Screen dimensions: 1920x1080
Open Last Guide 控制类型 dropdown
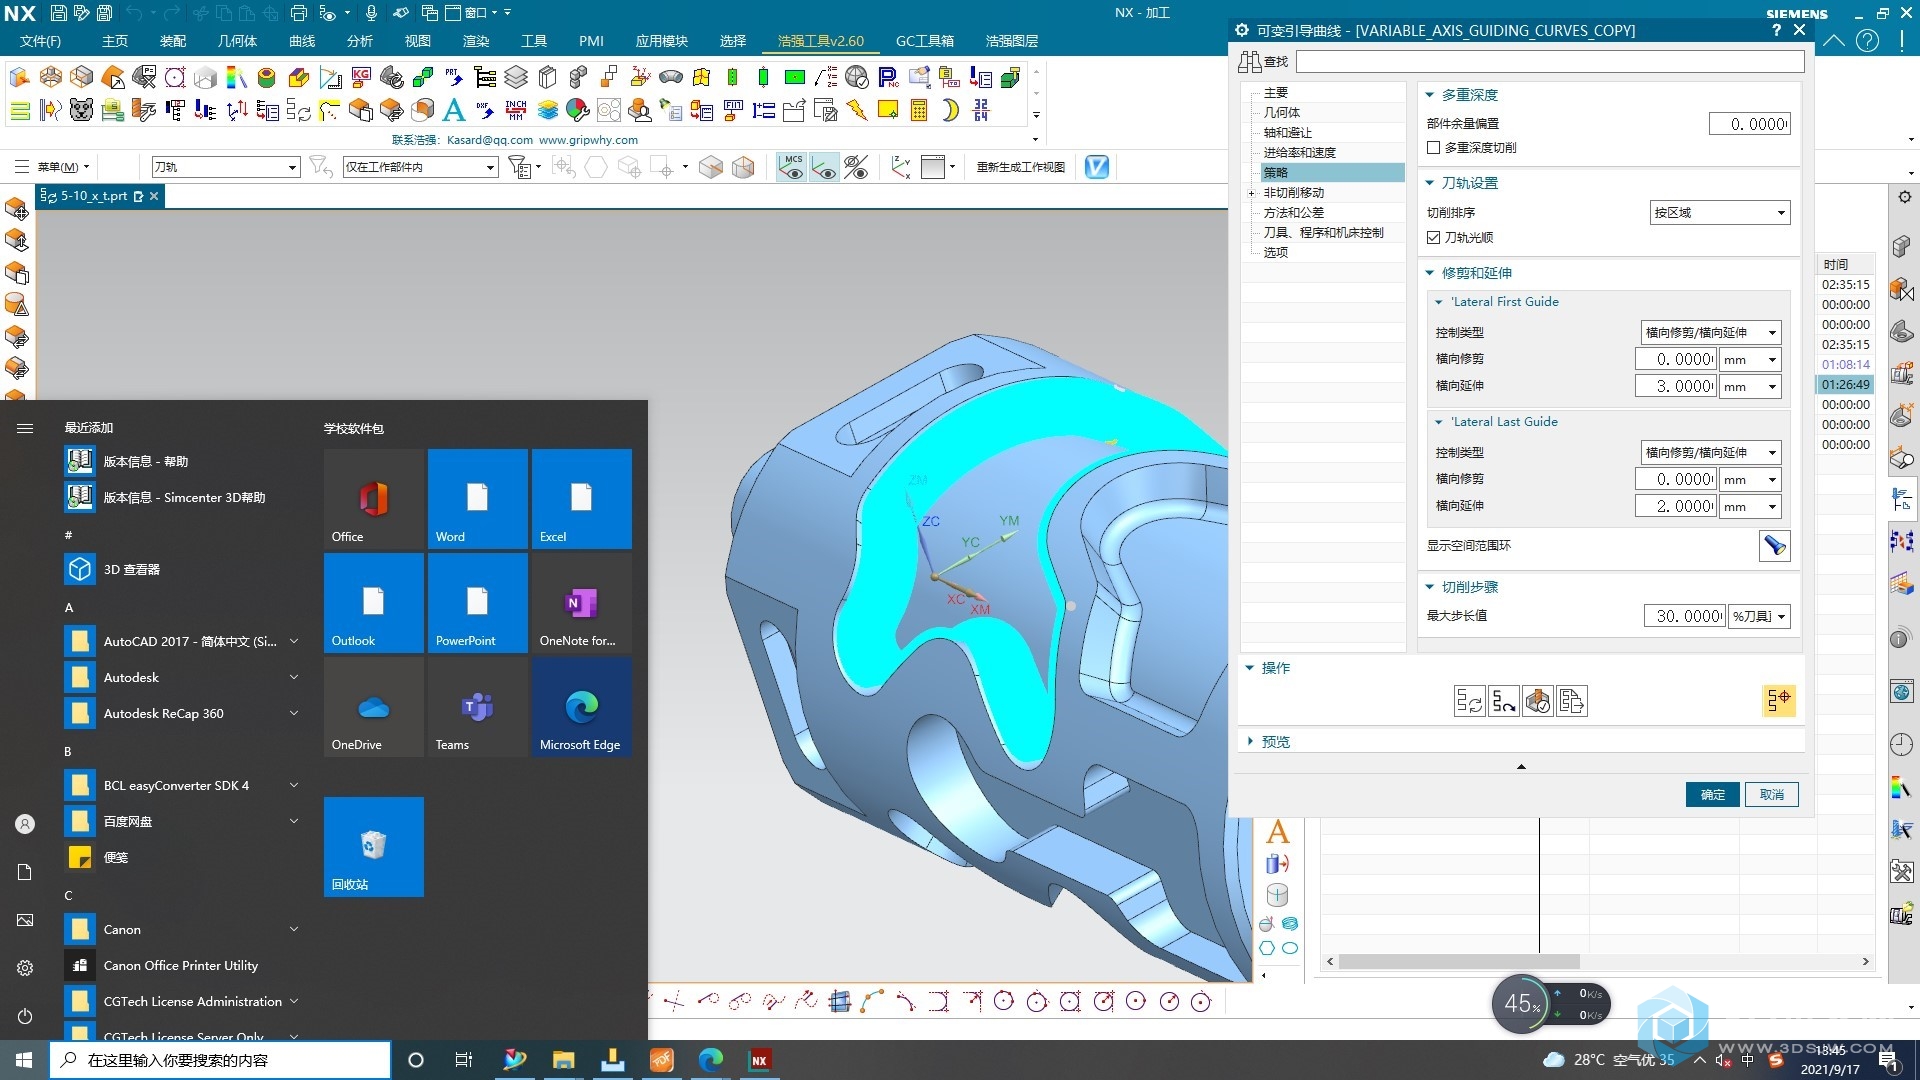1711,453
